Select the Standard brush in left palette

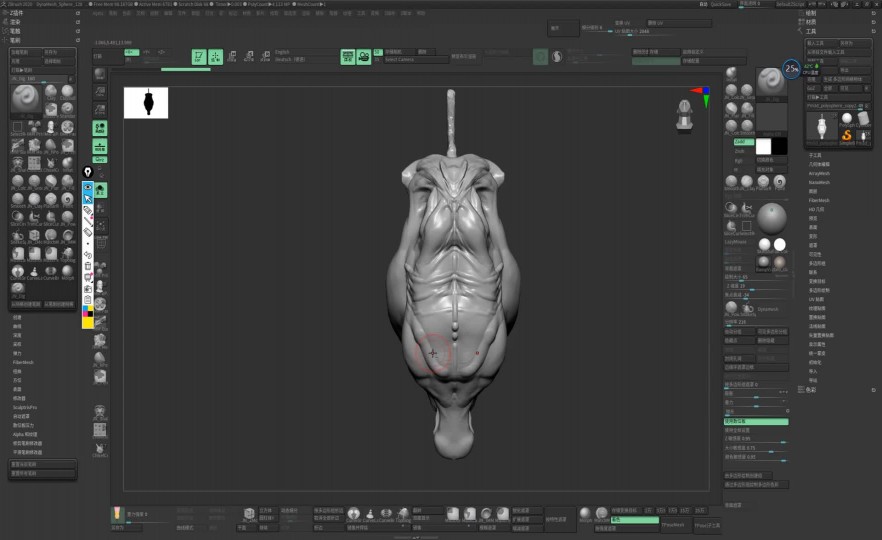pos(68,109)
